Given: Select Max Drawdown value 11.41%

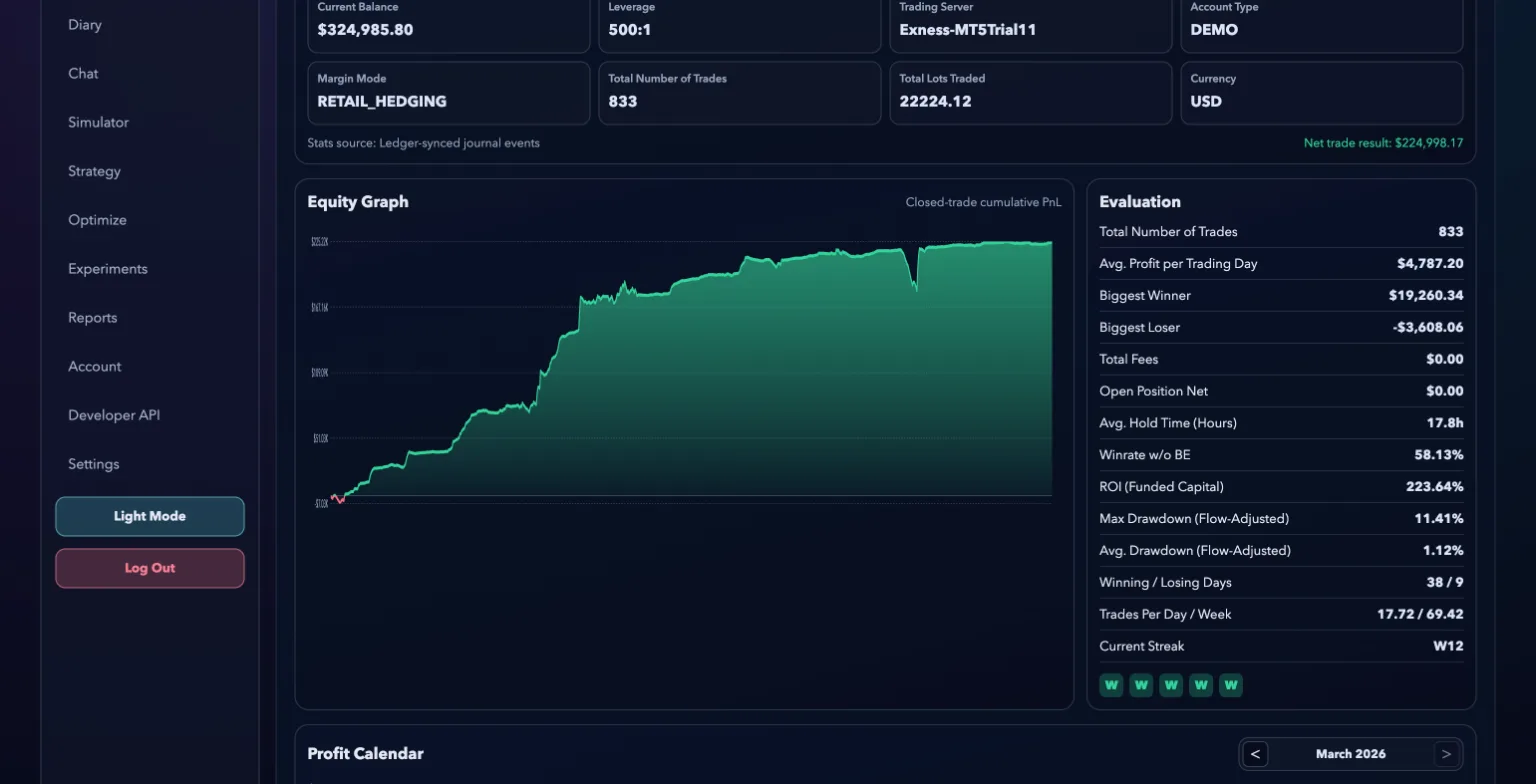Looking at the screenshot, I should point(1439,519).
